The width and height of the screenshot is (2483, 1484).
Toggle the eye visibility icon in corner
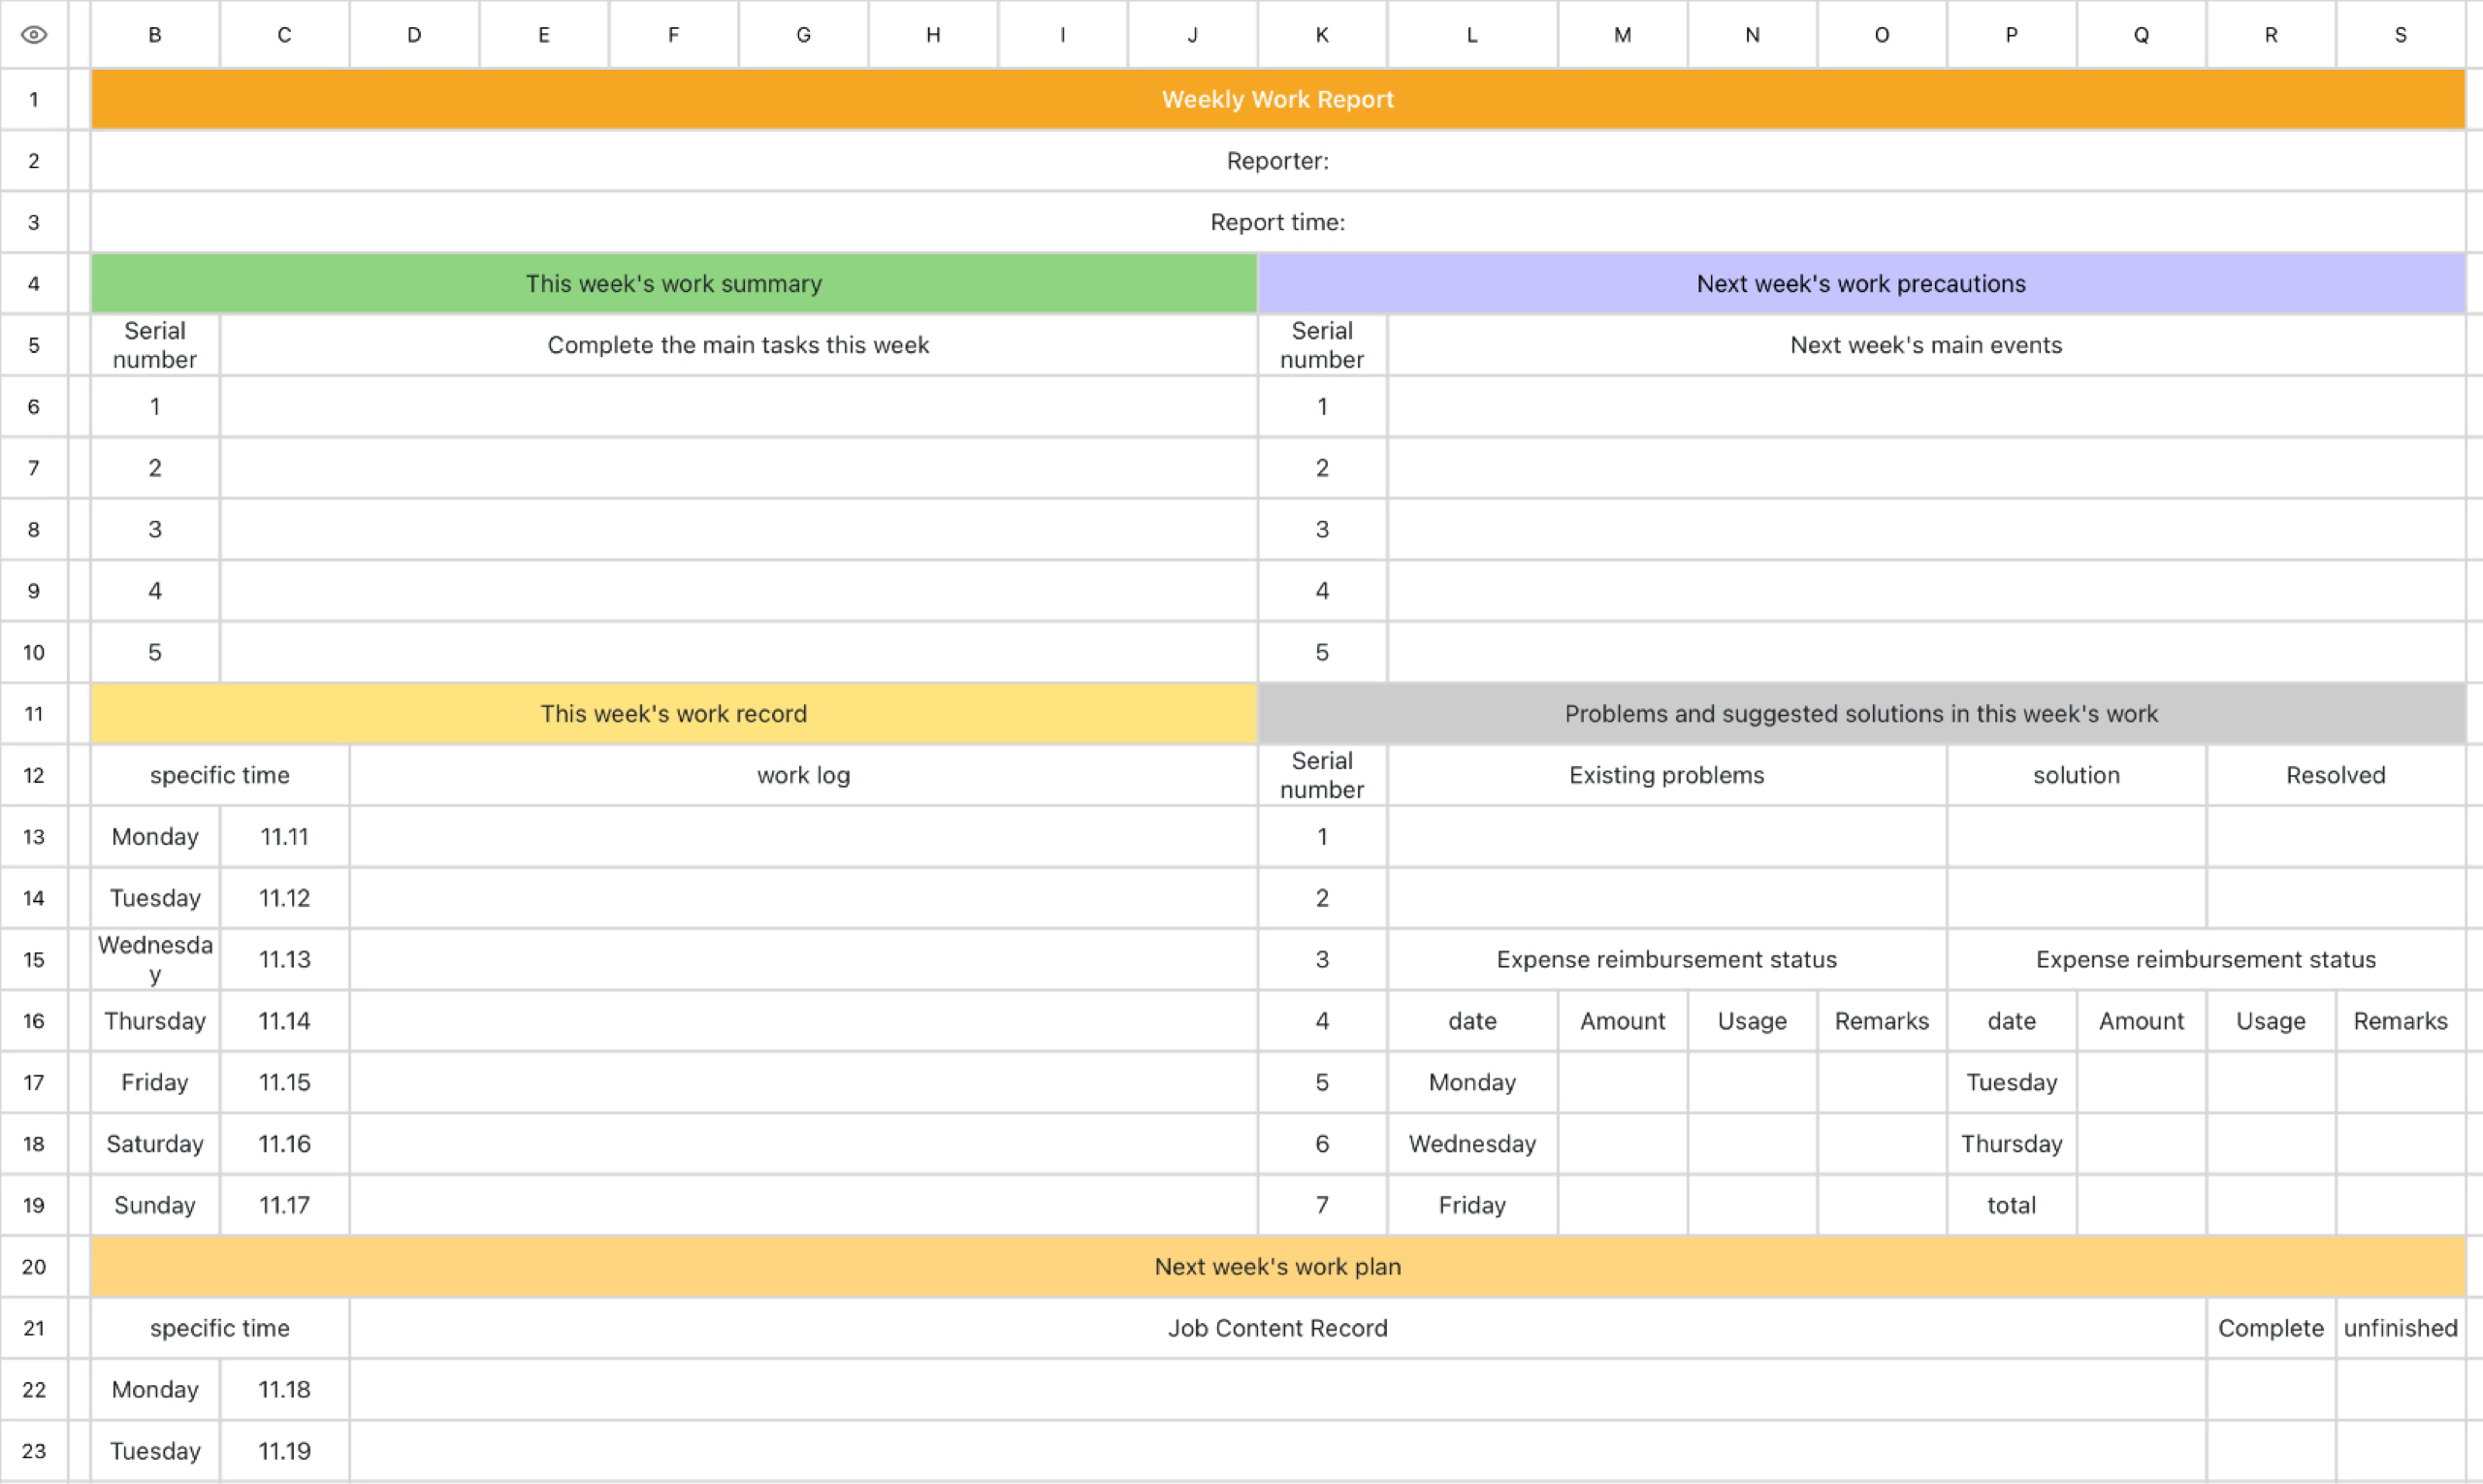pos(34,35)
